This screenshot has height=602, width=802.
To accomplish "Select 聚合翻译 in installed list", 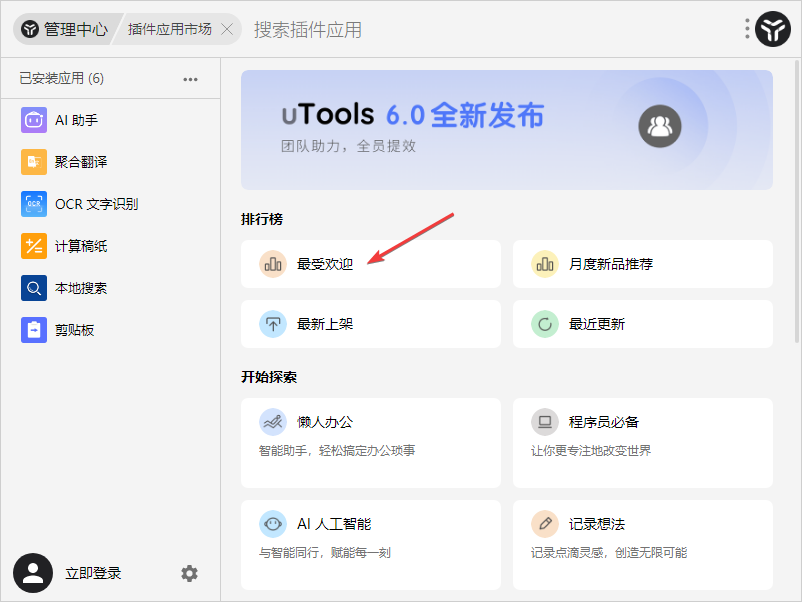I will (110, 162).
